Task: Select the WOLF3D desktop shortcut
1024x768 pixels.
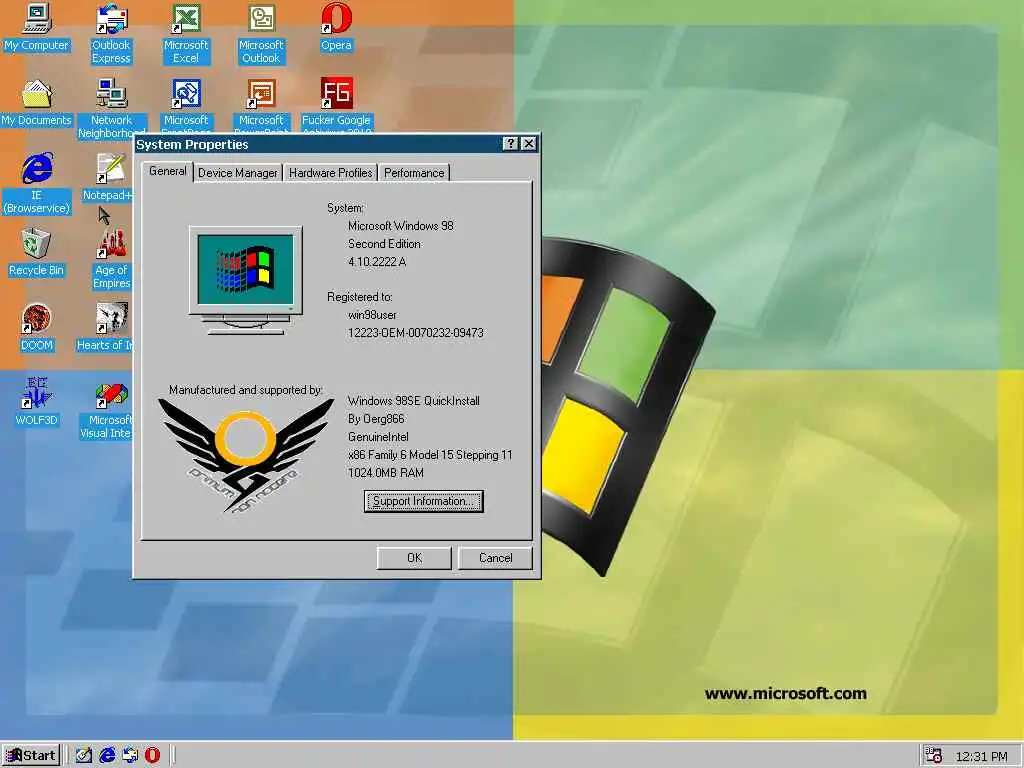Action: tap(36, 402)
